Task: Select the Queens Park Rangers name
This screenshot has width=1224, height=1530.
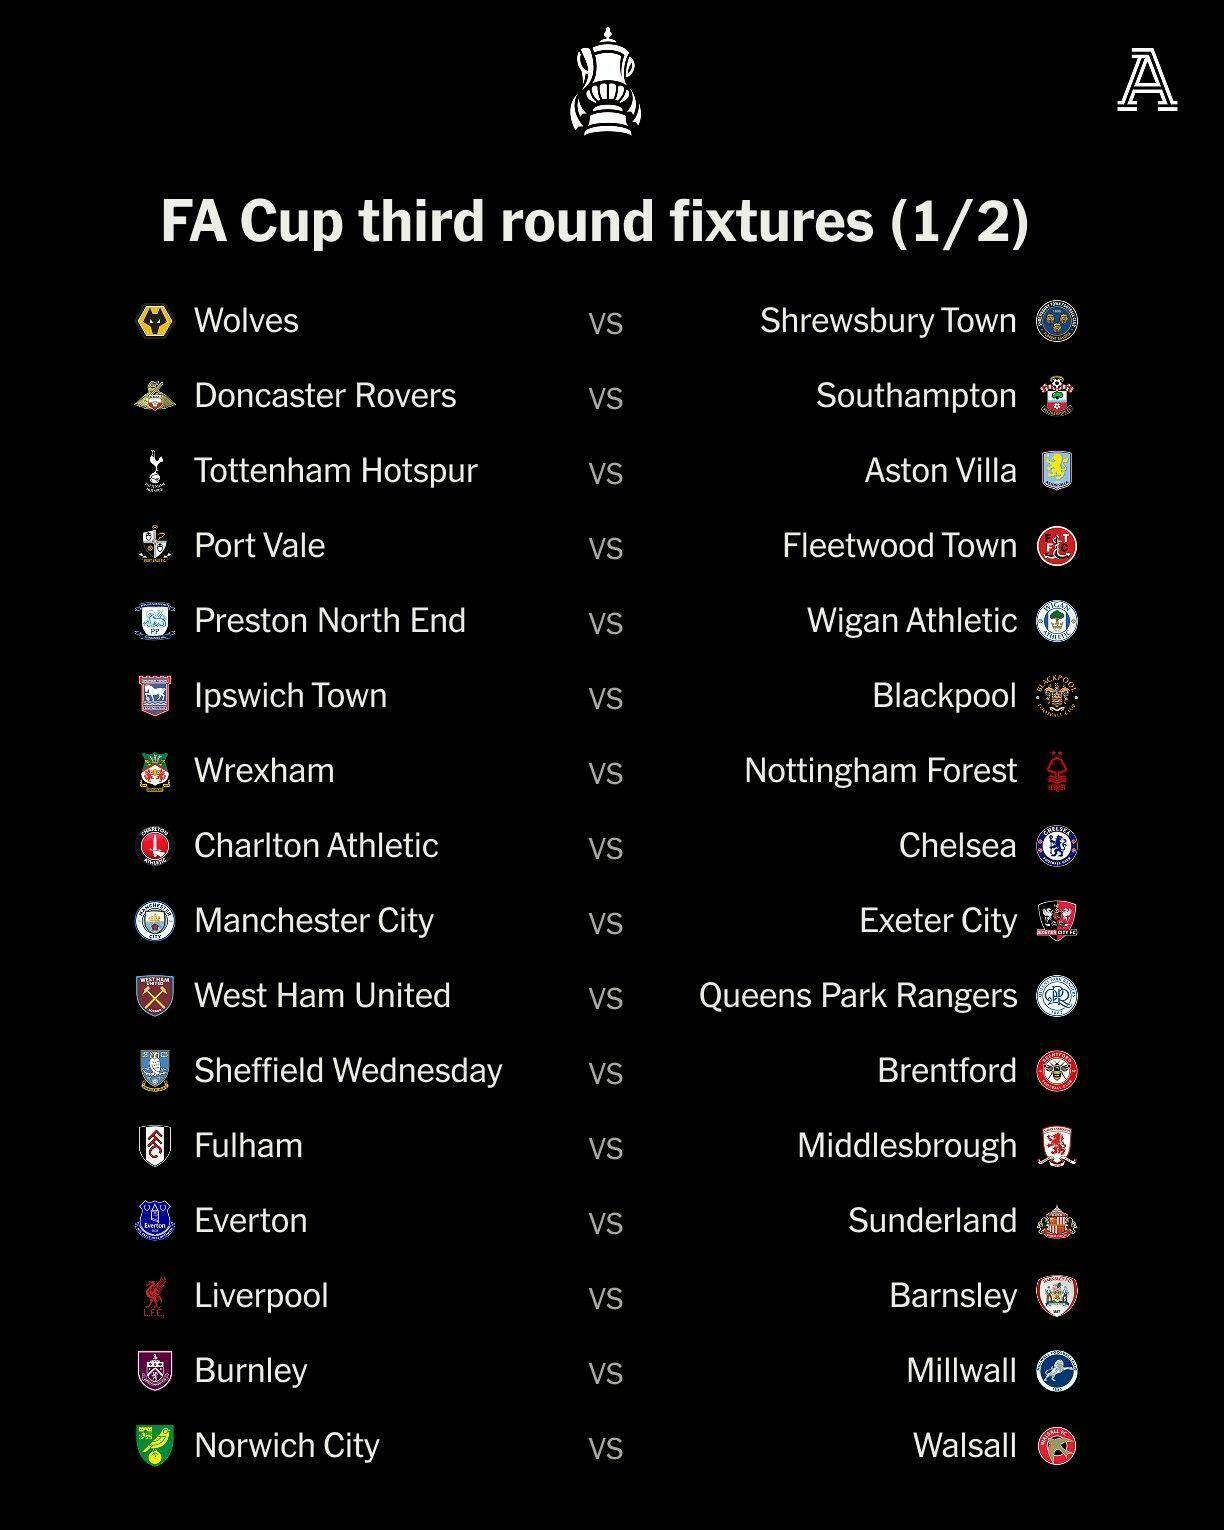Action: (x=857, y=996)
